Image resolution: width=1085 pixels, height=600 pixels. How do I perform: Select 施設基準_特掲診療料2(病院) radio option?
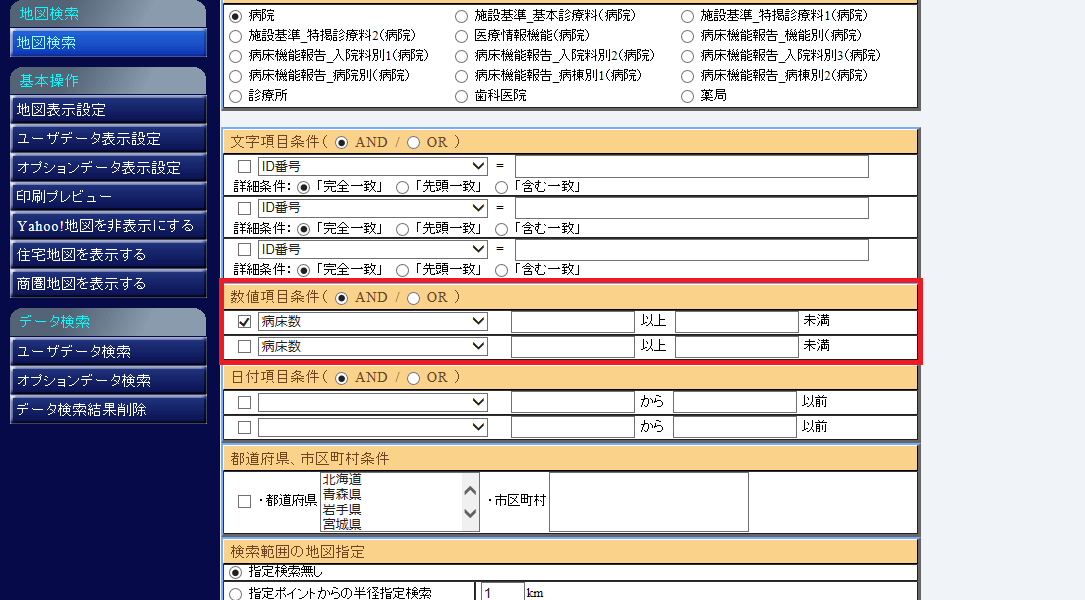(236, 36)
